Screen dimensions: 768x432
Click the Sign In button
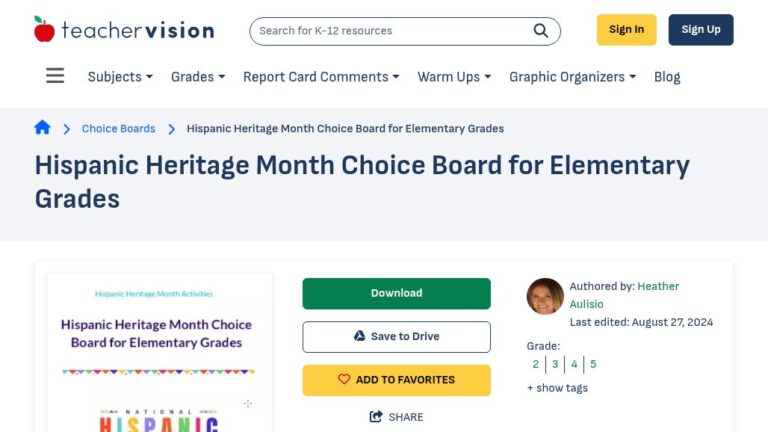point(626,30)
